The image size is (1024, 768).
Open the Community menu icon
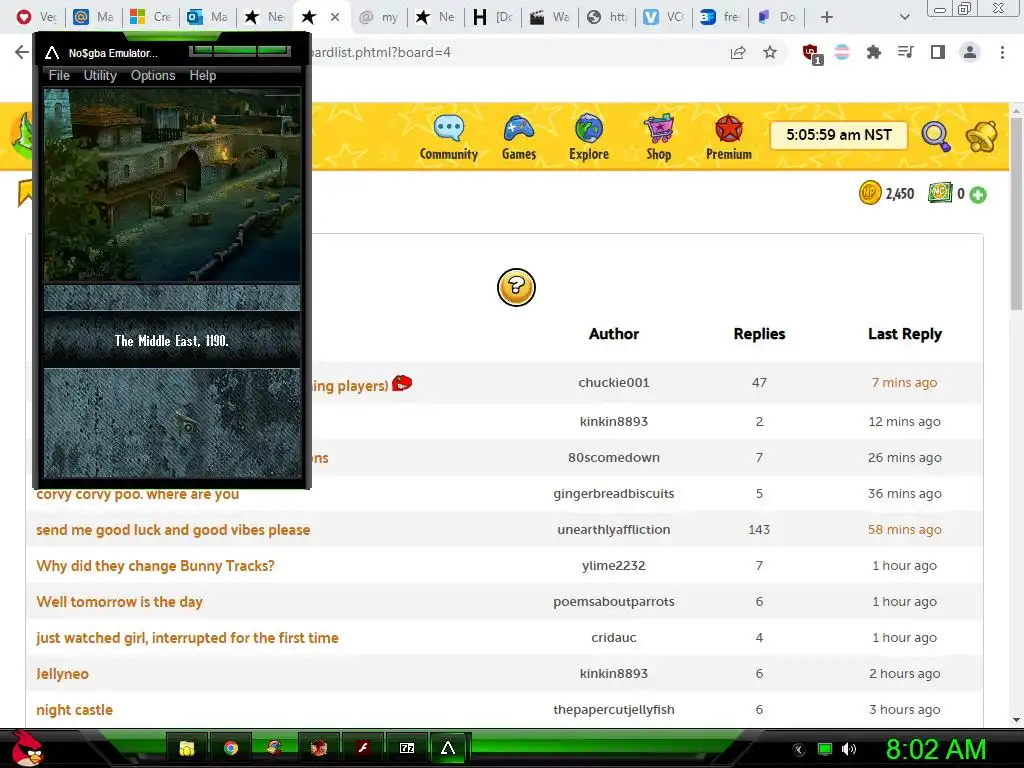[449, 128]
